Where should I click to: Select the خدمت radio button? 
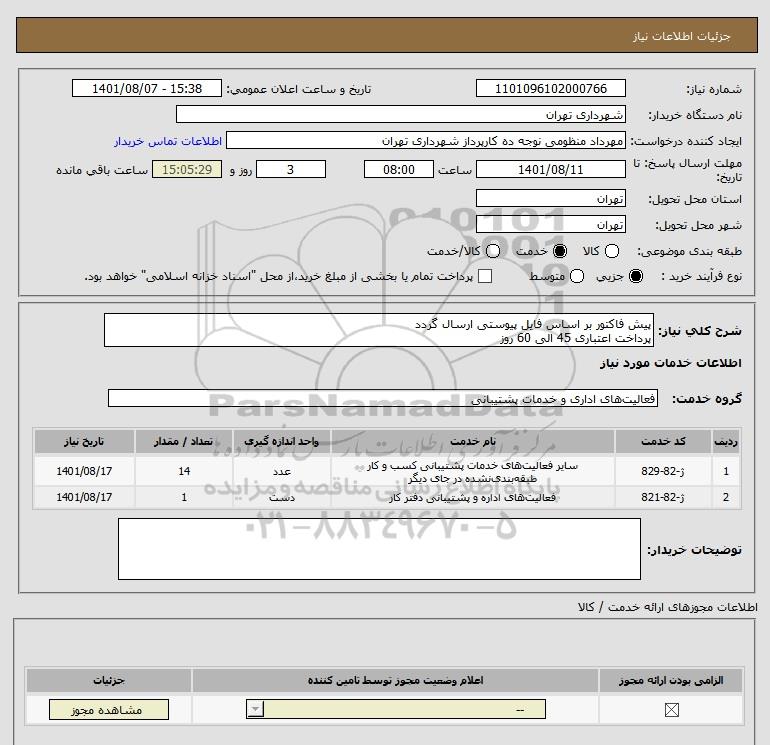point(560,251)
